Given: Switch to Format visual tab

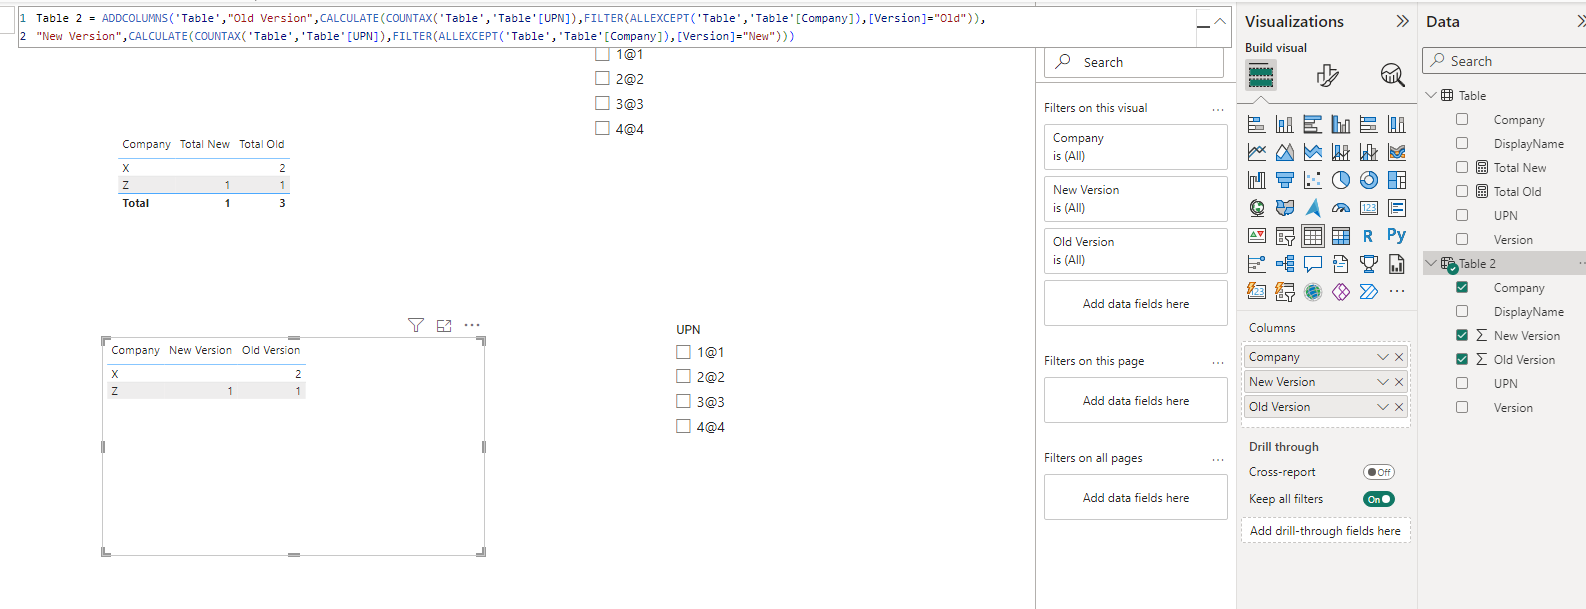Looking at the screenshot, I should point(1327,75).
